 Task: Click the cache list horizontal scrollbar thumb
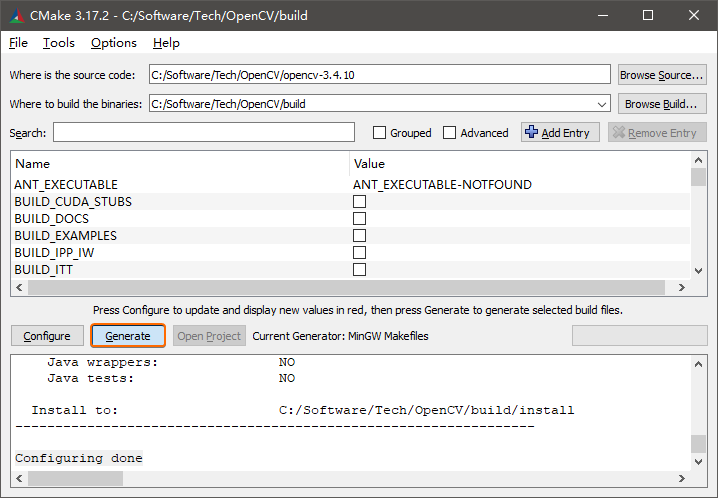click(347, 287)
